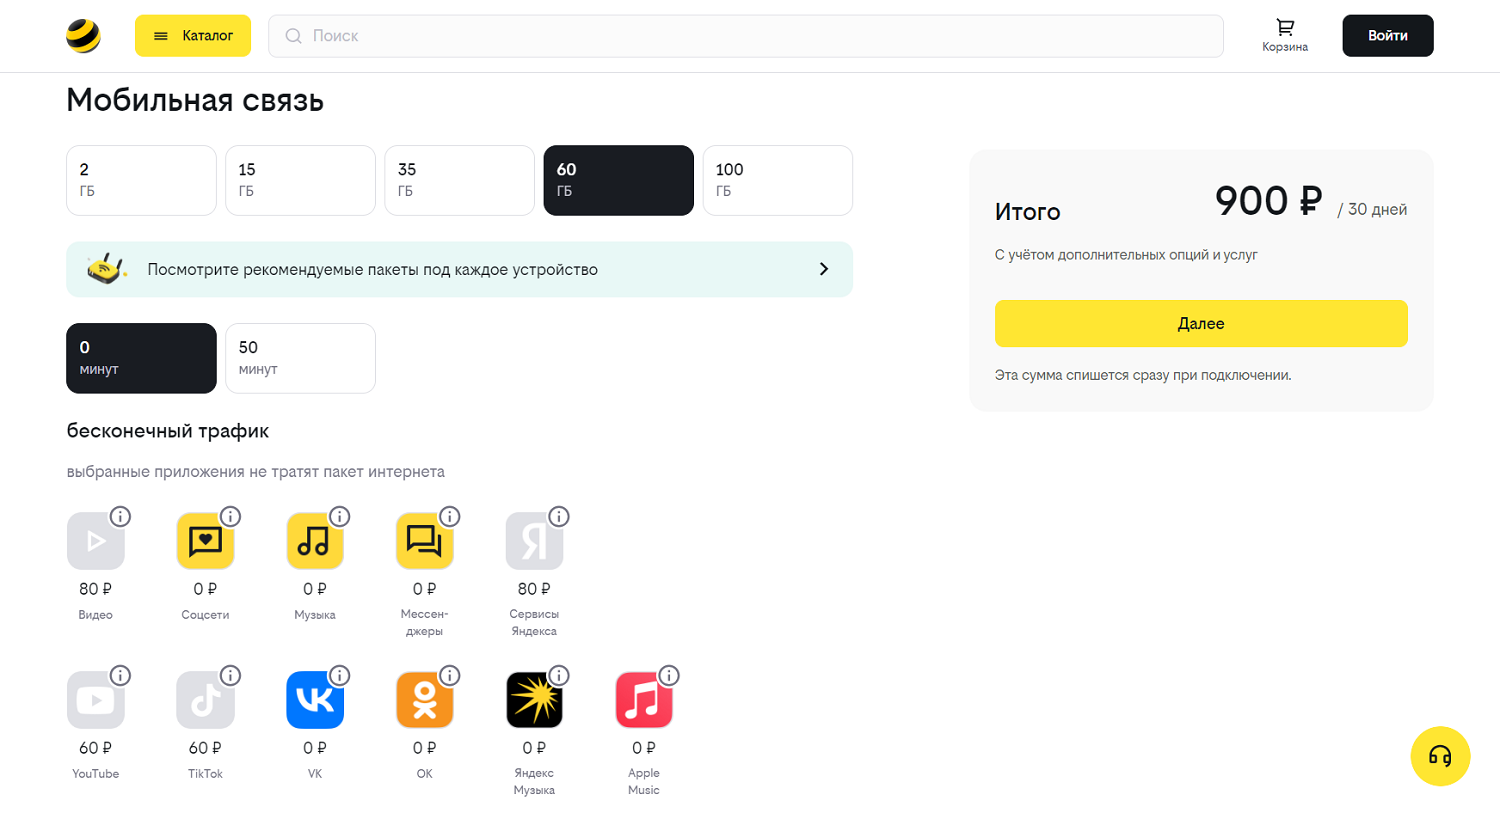
Task: Toggle the Соцсети unlimited traffic option
Action: [205, 541]
